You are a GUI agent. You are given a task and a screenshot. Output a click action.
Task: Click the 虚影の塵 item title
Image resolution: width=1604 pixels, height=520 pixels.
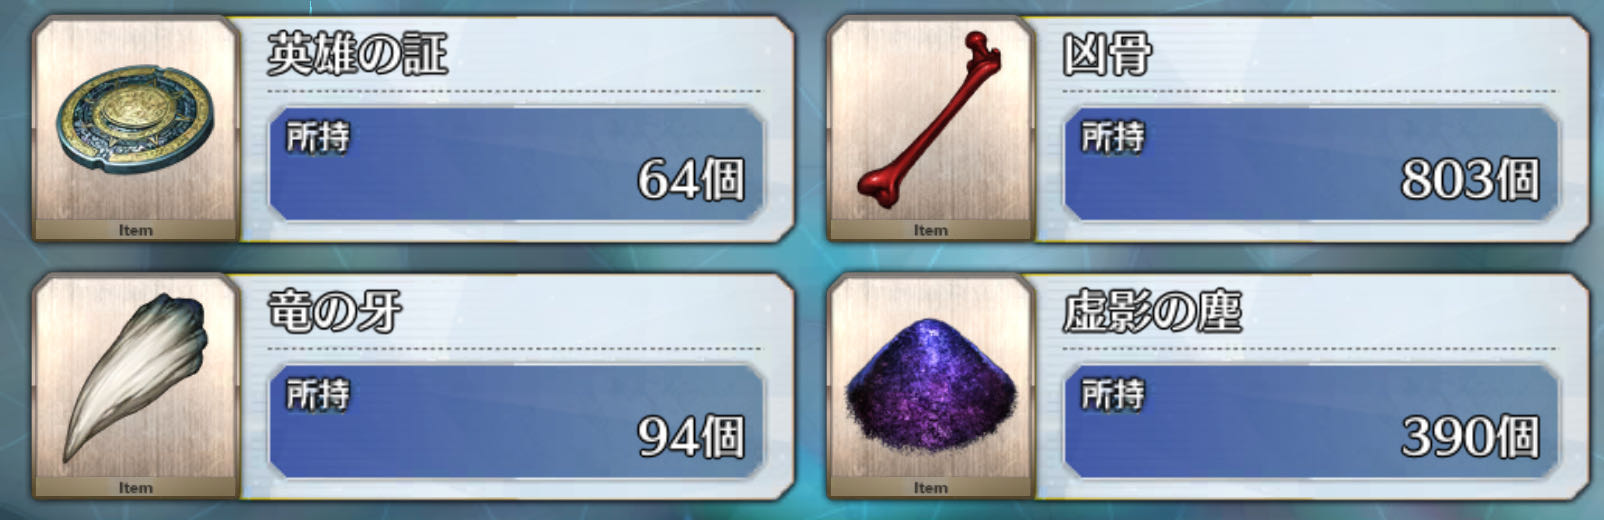coord(1151,311)
